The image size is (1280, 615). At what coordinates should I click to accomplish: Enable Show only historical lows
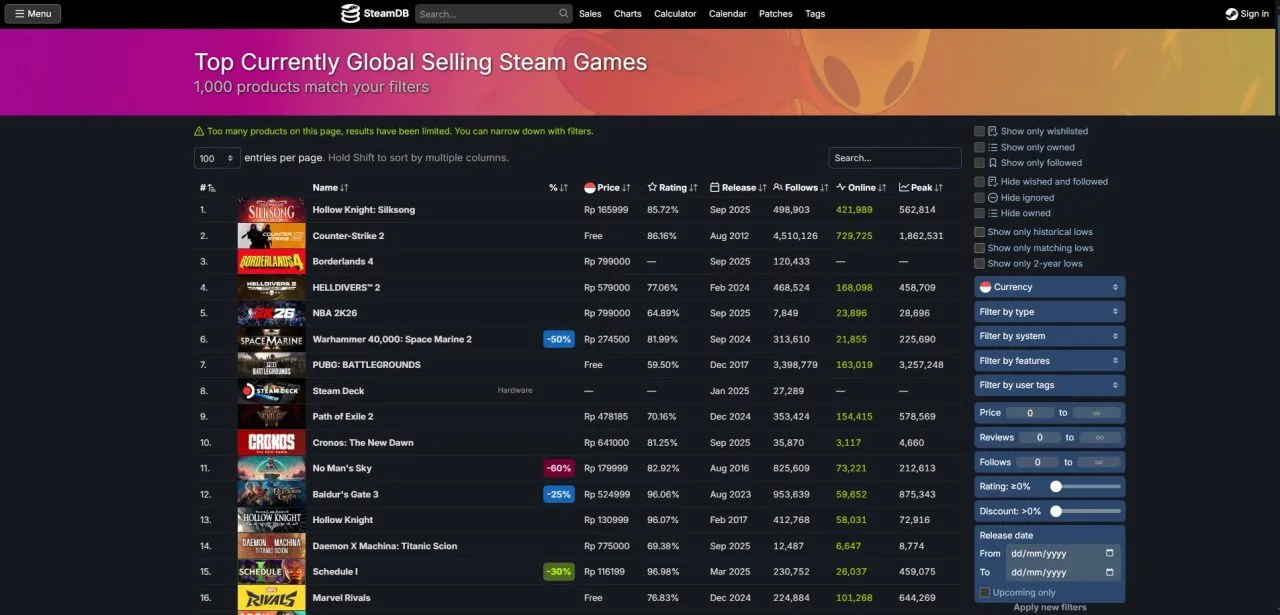[979, 231]
